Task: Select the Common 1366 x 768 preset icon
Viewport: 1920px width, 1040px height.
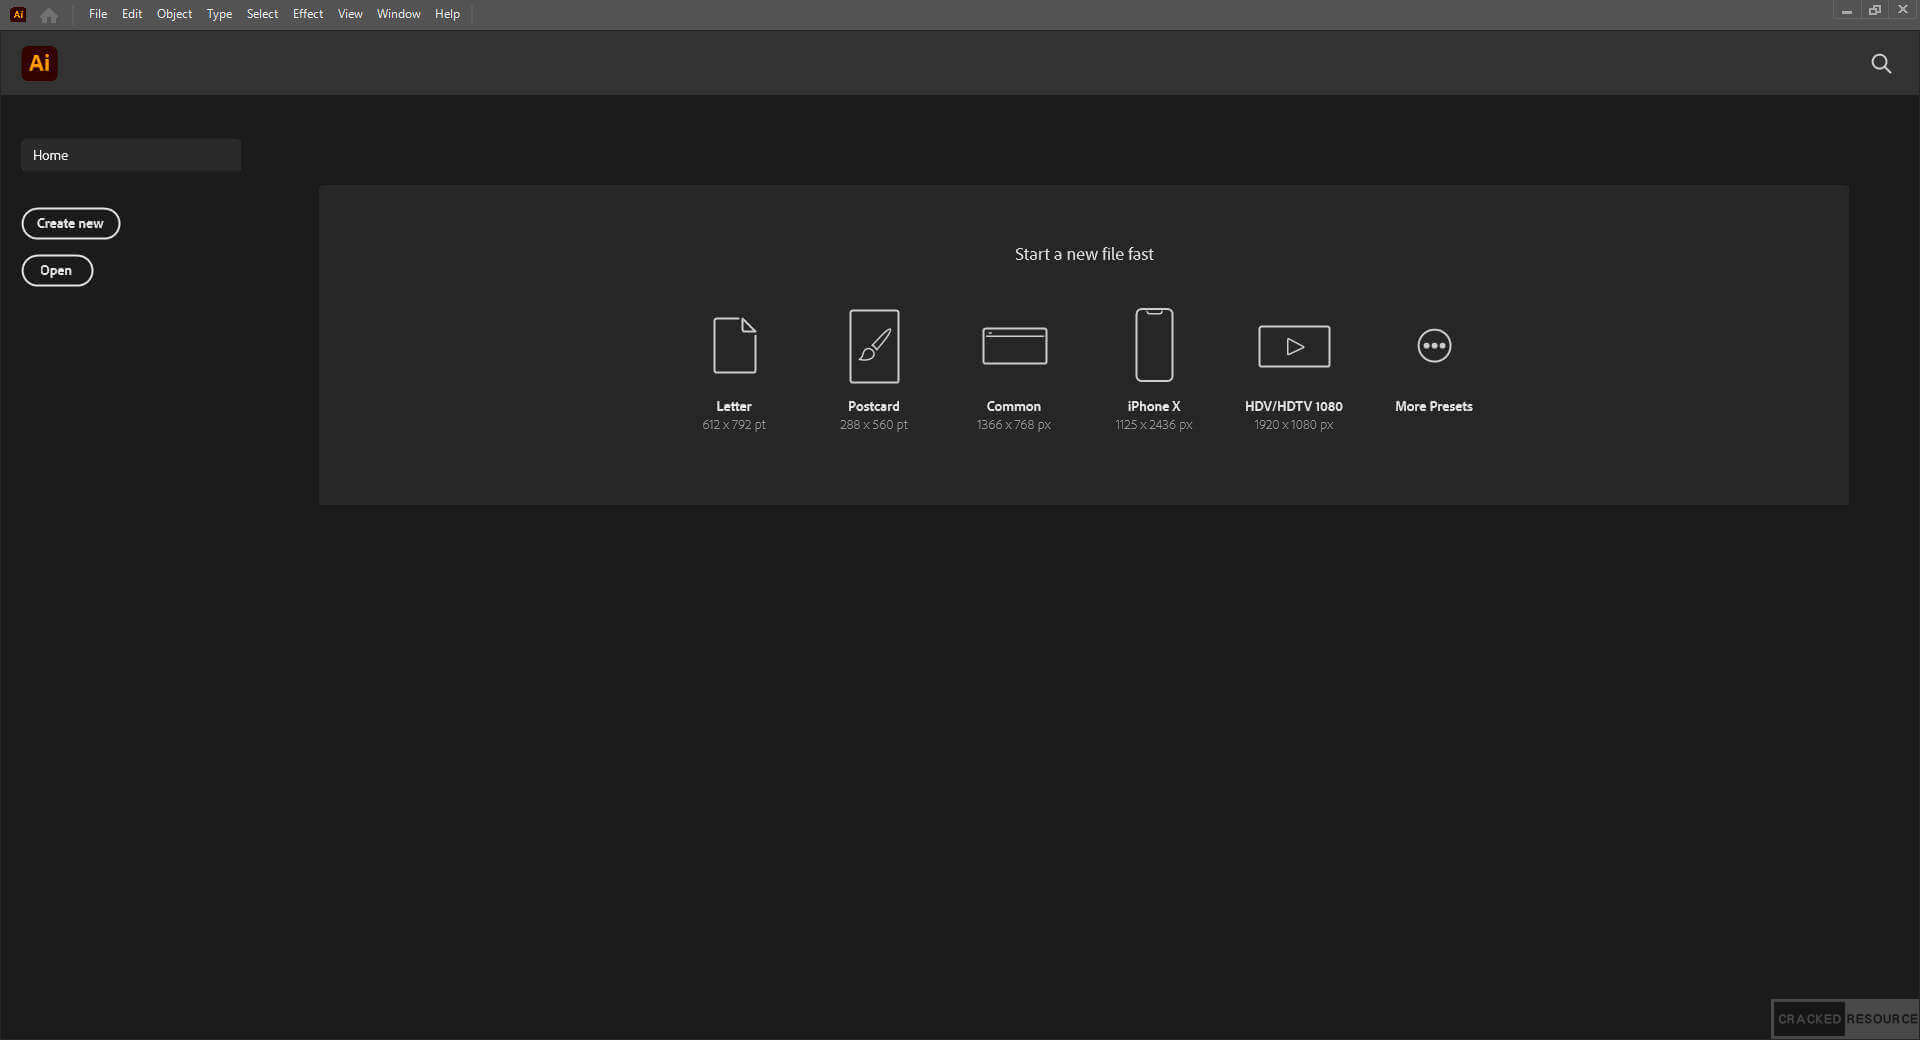Action: [x=1014, y=346]
